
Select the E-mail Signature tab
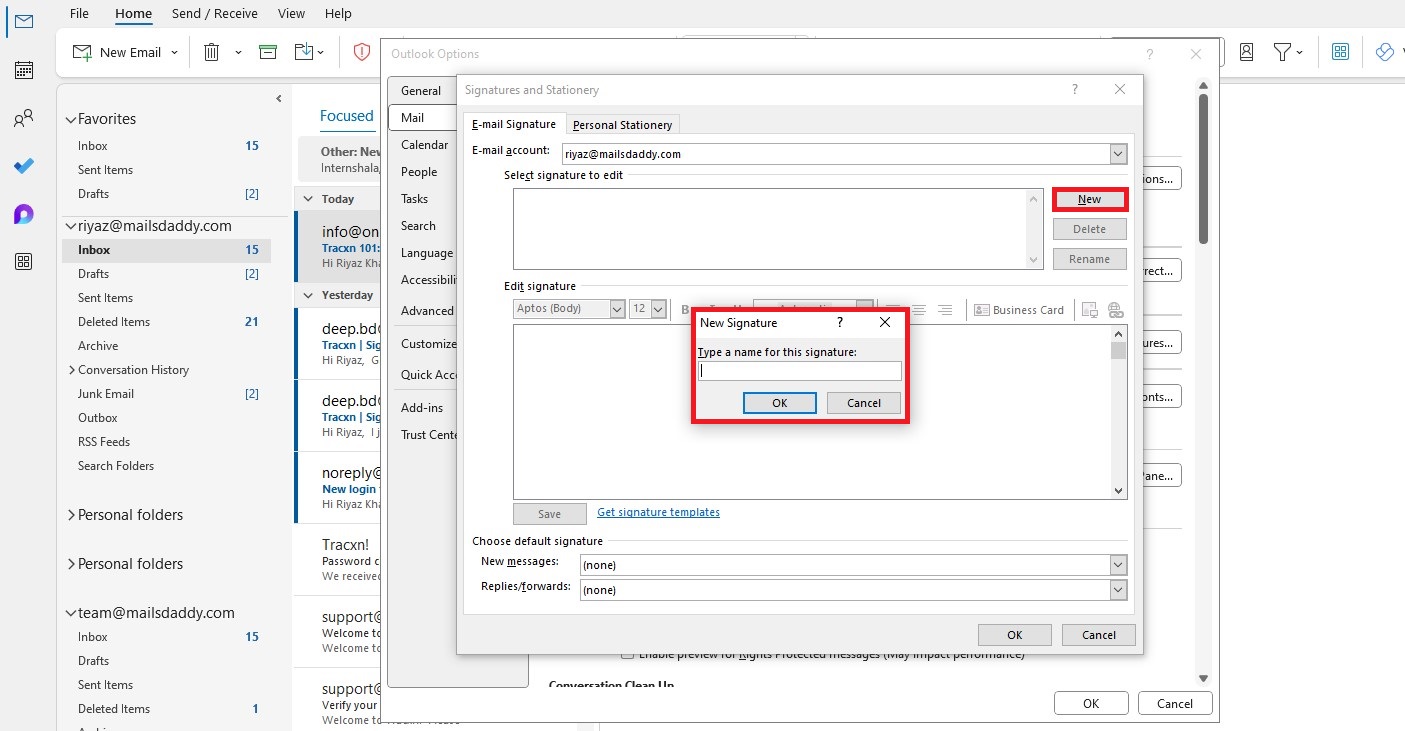[514, 124]
